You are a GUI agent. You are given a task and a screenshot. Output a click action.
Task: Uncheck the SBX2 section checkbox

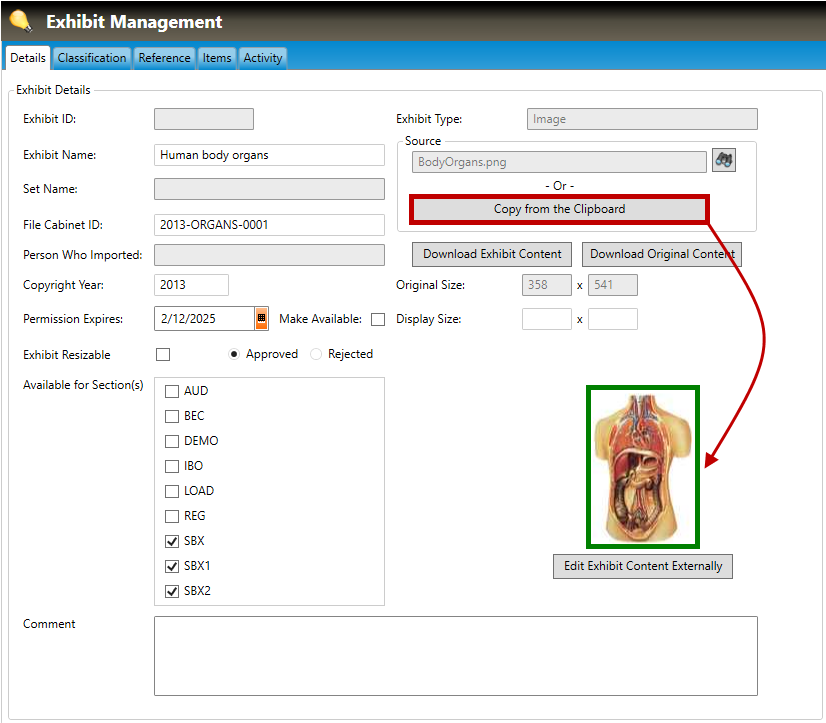click(172, 591)
